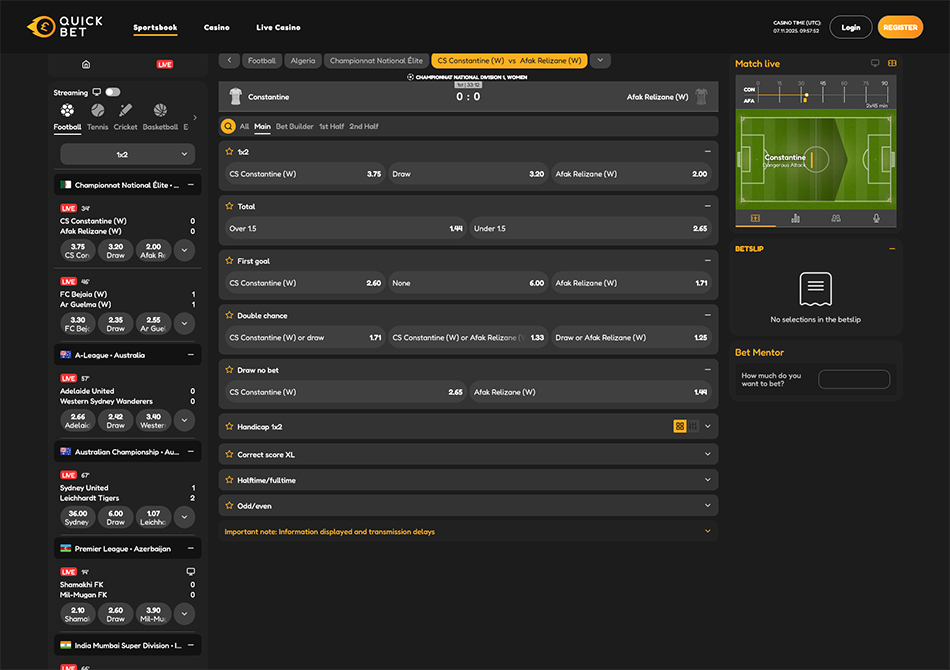Open the 1x2 market dropdown in sidebar
The width and height of the screenshot is (950, 670).
click(x=128, y=154)
